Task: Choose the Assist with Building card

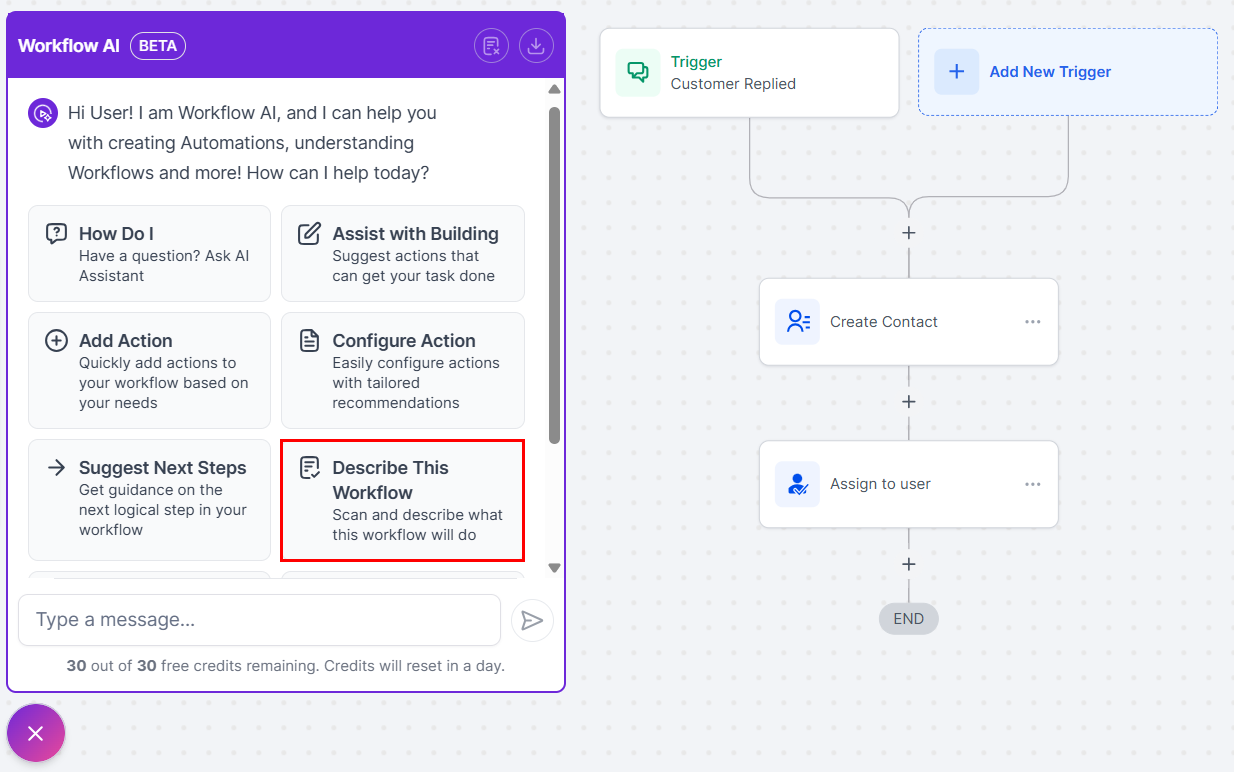Action: pyautogui.click(x=402, y=253)
